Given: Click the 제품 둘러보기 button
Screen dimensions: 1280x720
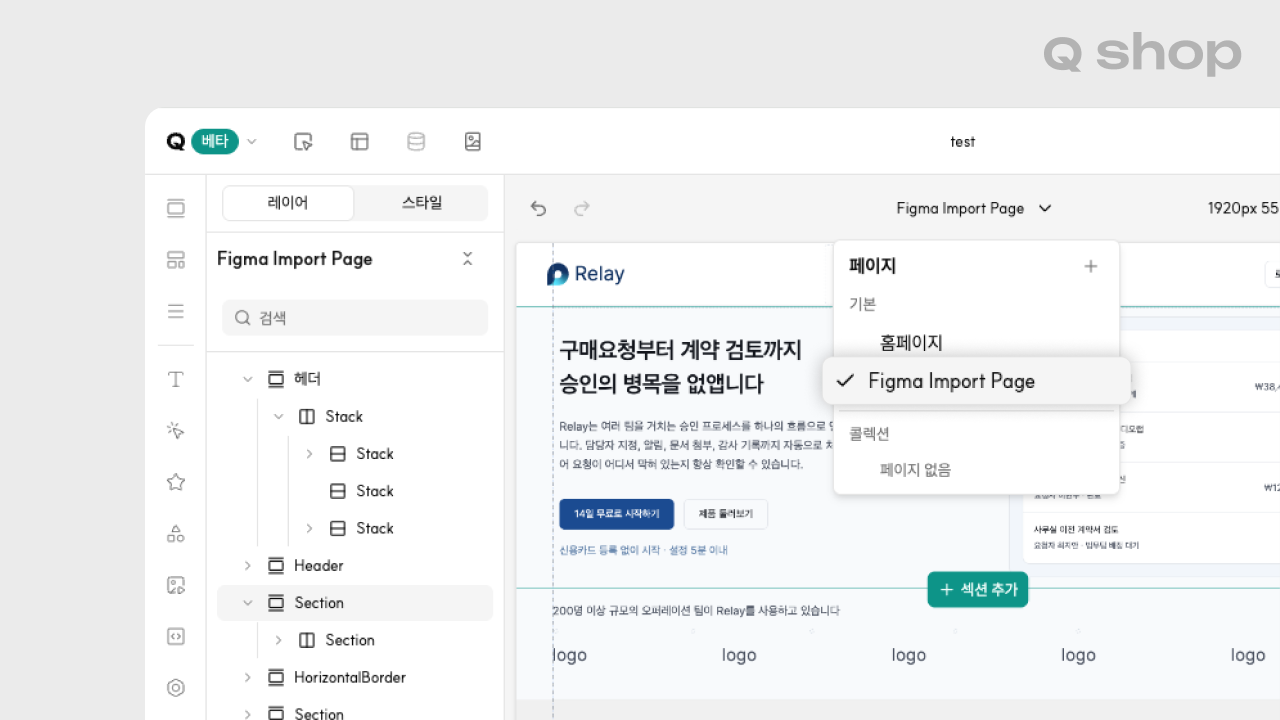Looking at the screenshot, I should click(726, 514).
